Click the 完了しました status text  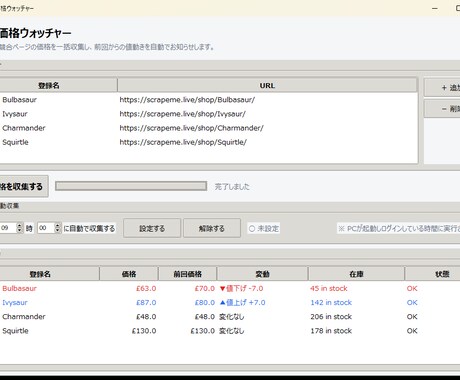click(232, 187)
